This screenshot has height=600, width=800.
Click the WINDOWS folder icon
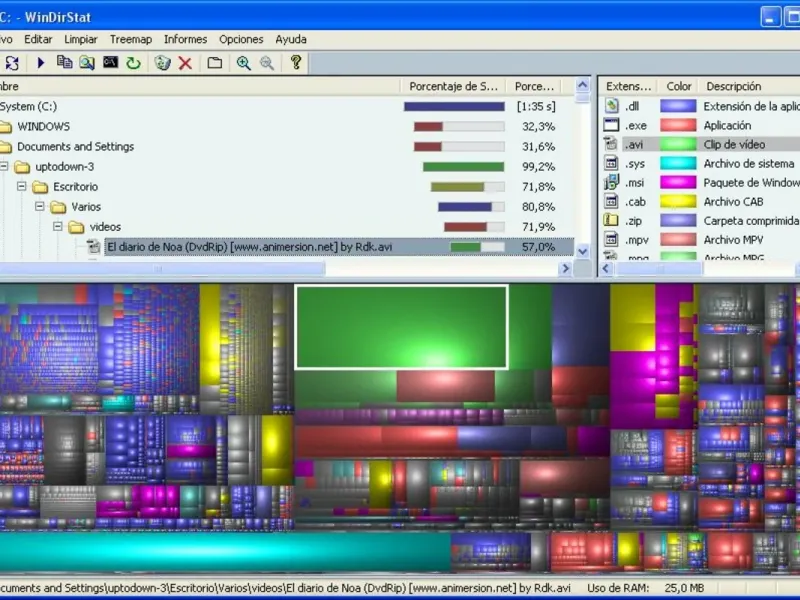click(6, 127)
